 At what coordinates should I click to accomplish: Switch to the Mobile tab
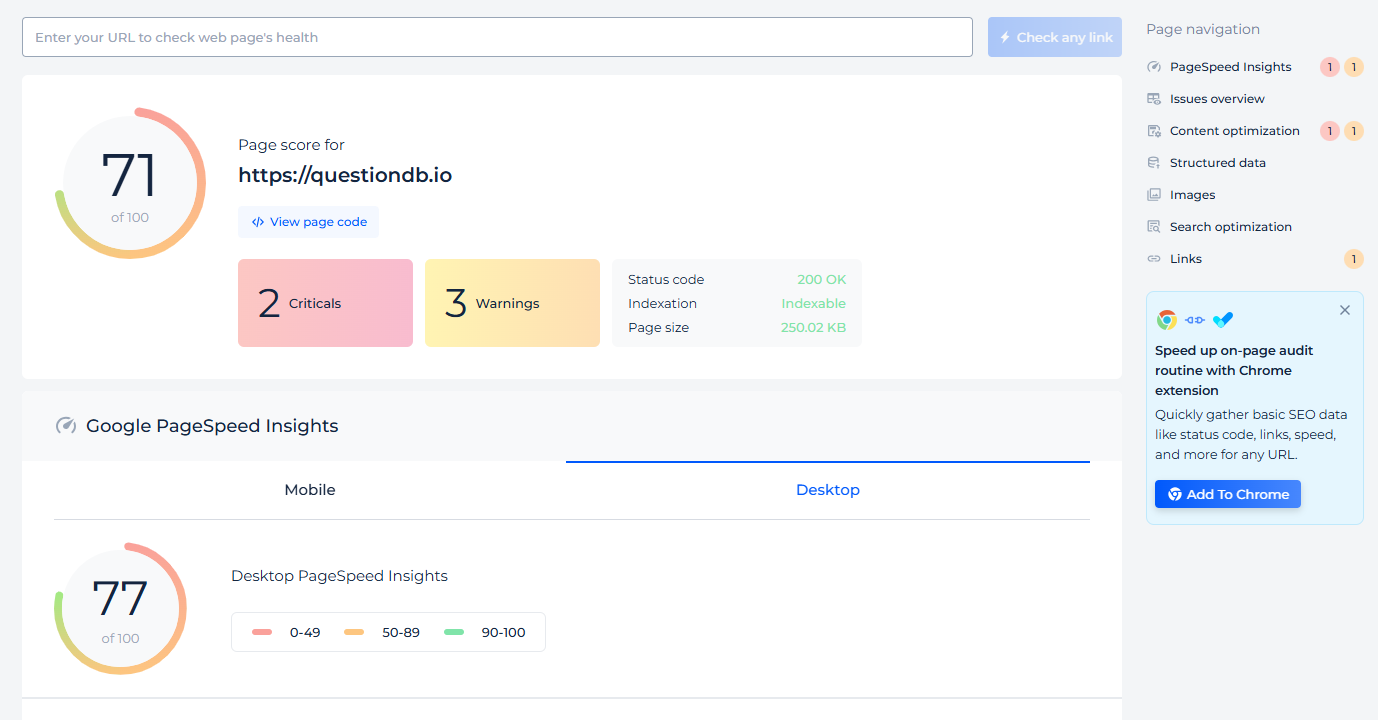coord(310,490)
